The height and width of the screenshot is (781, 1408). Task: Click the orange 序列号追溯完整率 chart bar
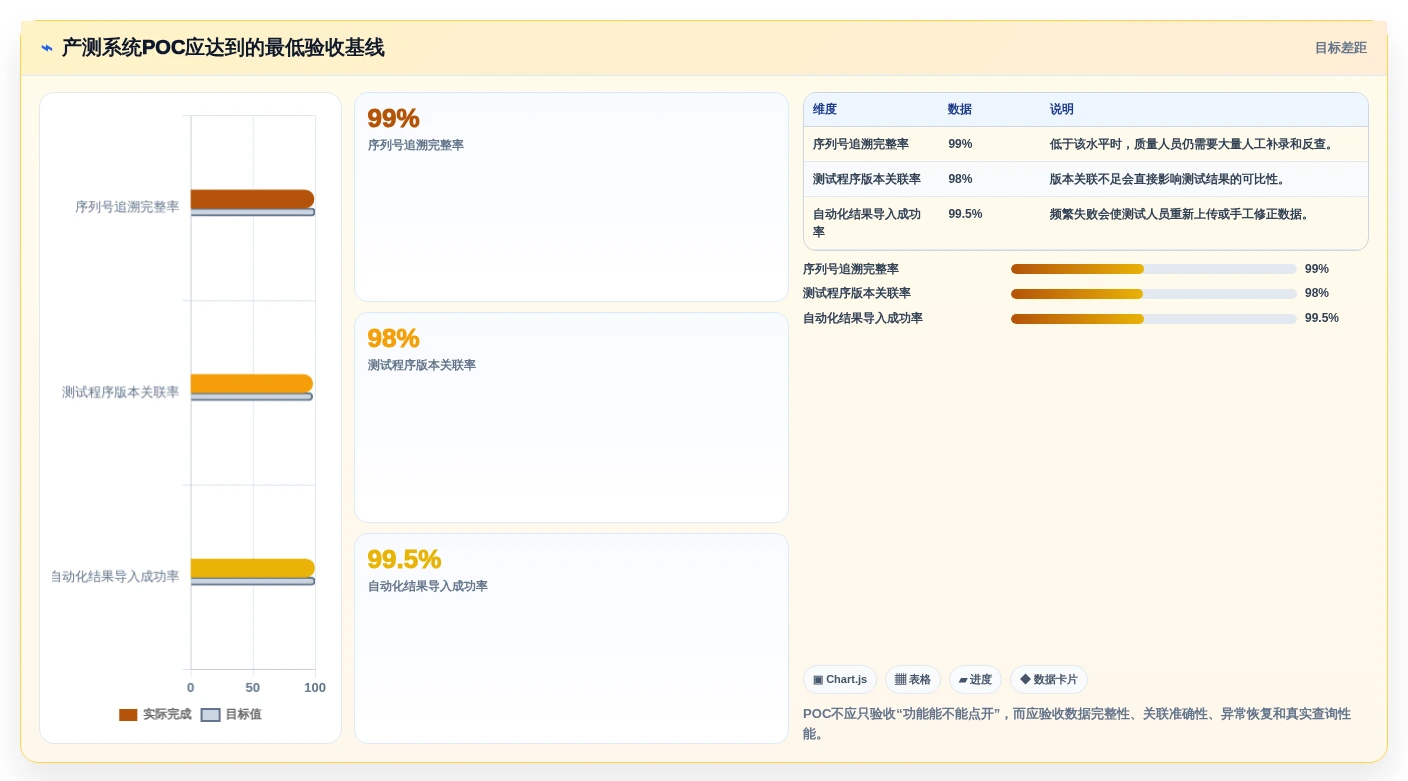click(252, 199)
